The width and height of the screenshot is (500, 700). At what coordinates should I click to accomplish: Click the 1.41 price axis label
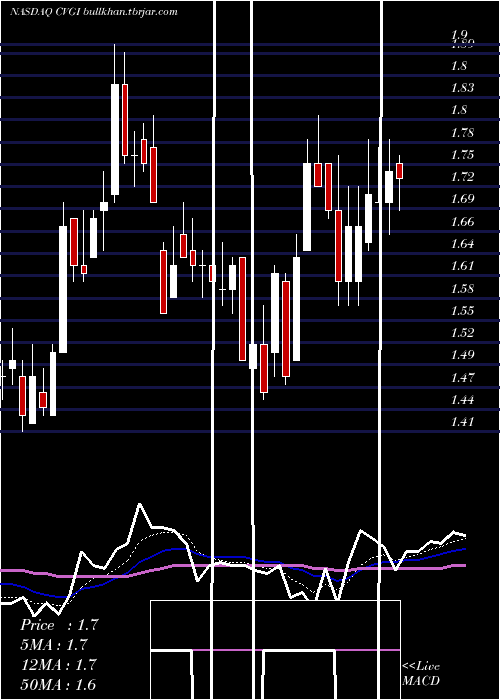[x=462, y=421]
